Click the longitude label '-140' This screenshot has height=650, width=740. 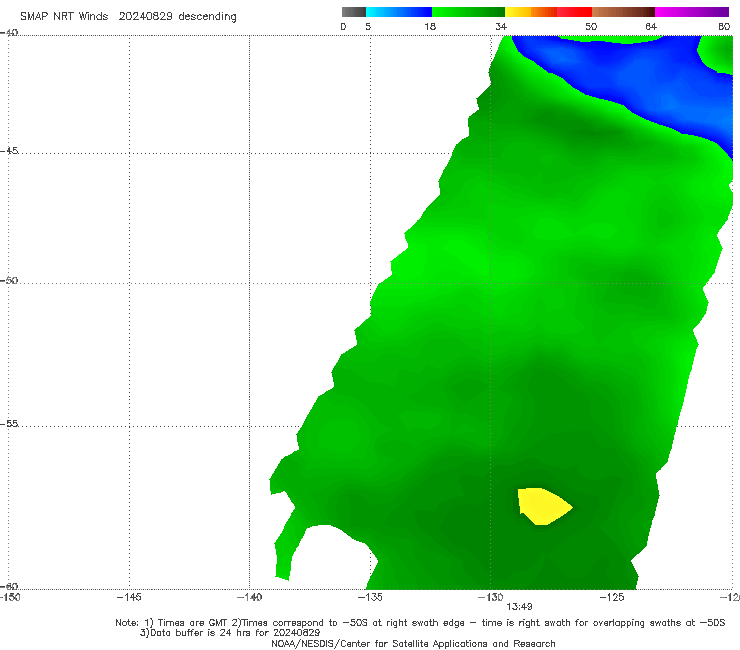[249, 597]
